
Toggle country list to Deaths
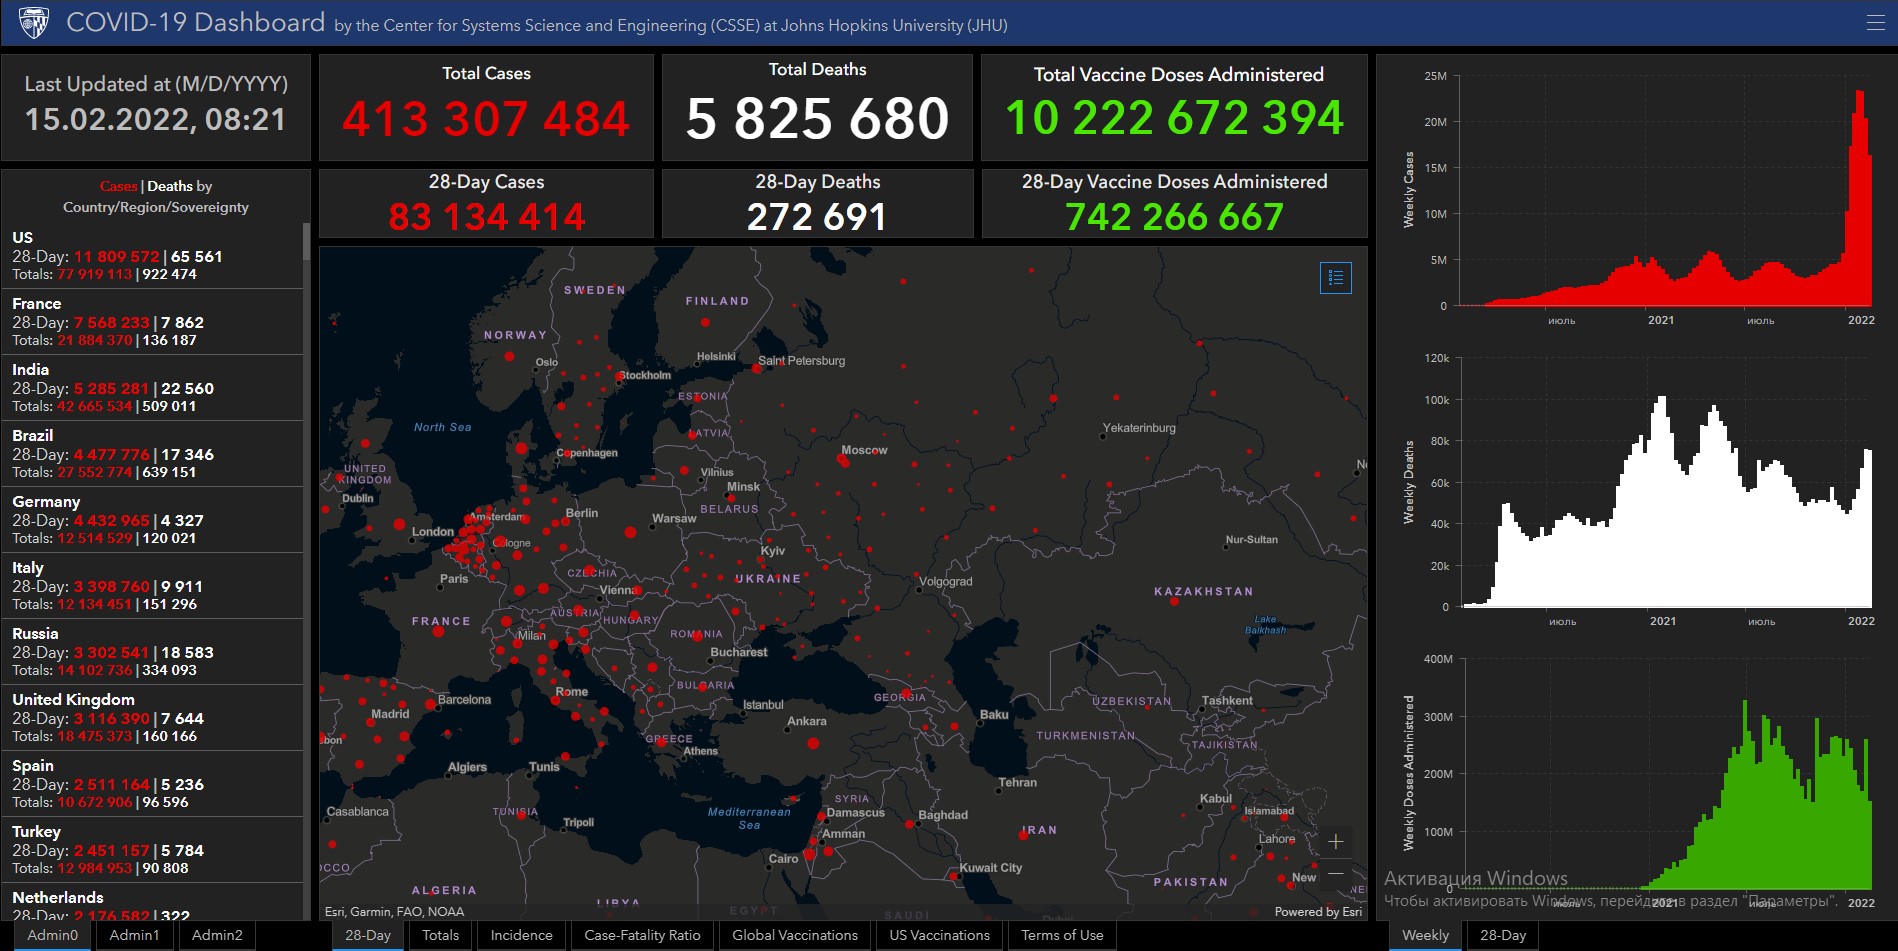tap(169, 186)
